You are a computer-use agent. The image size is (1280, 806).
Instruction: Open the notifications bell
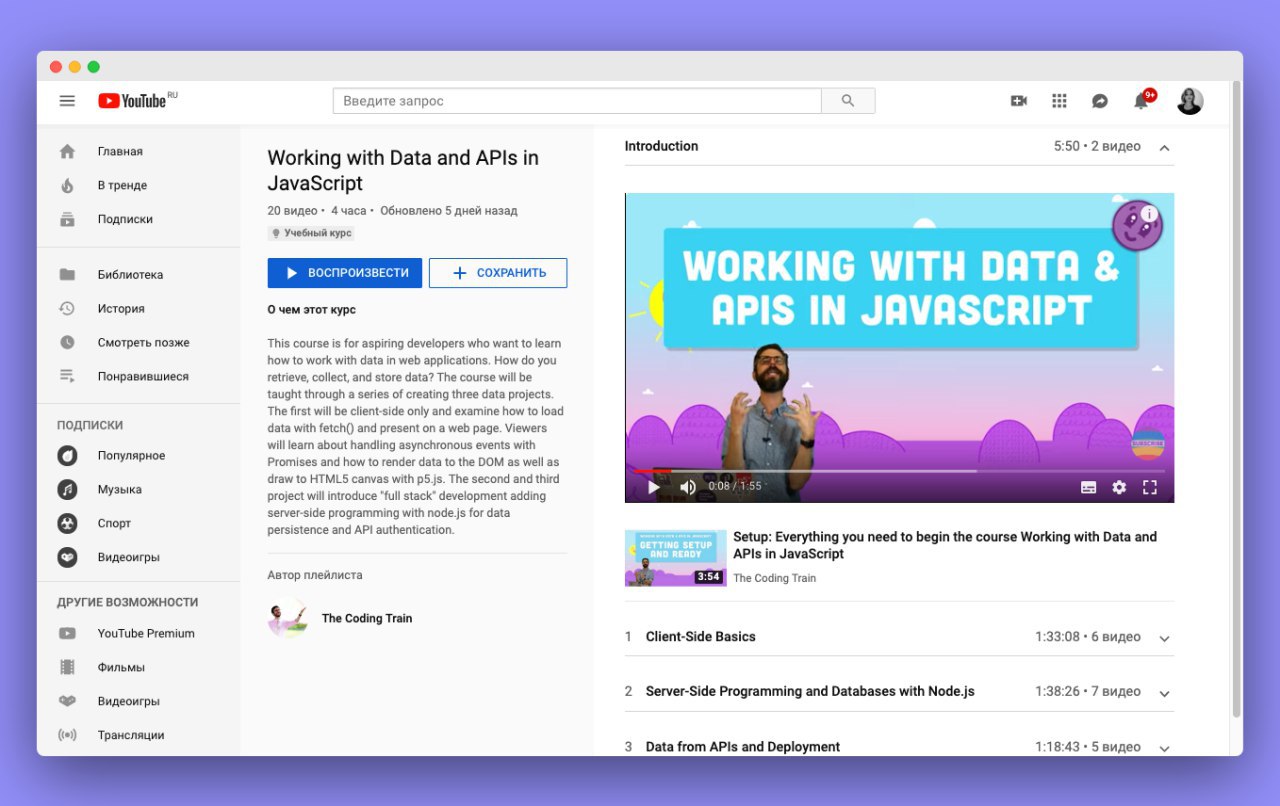pos(1141,101)
